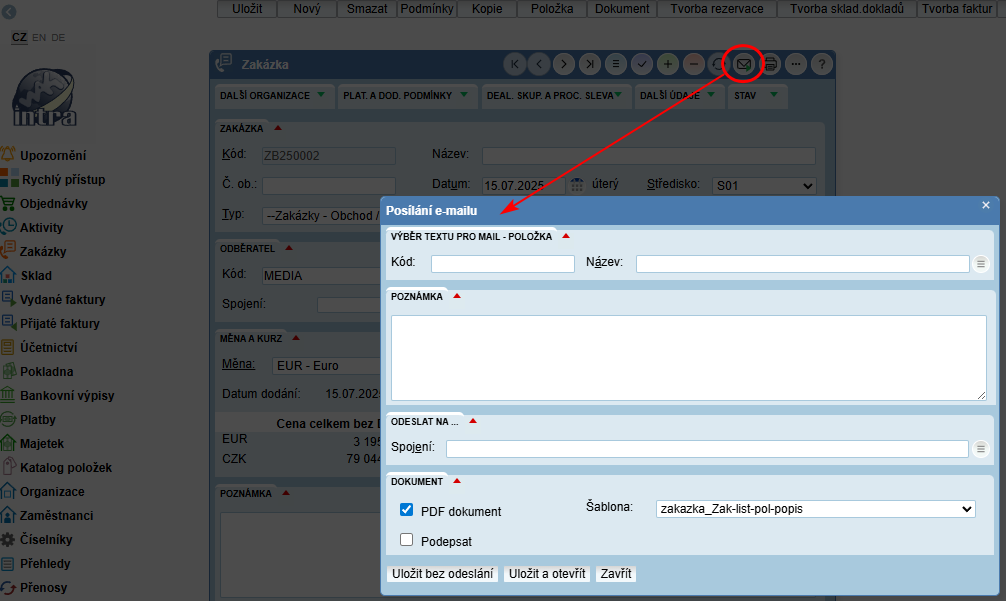The width and height of the screenshot is (1006, 601).
Task: Open the Šablona template dropdown
Action: click(815, 509)
